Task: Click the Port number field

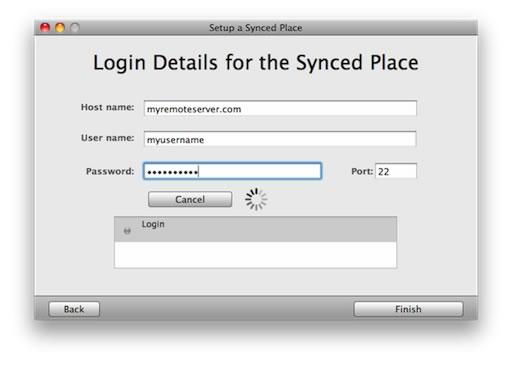Action: (396, 171)
